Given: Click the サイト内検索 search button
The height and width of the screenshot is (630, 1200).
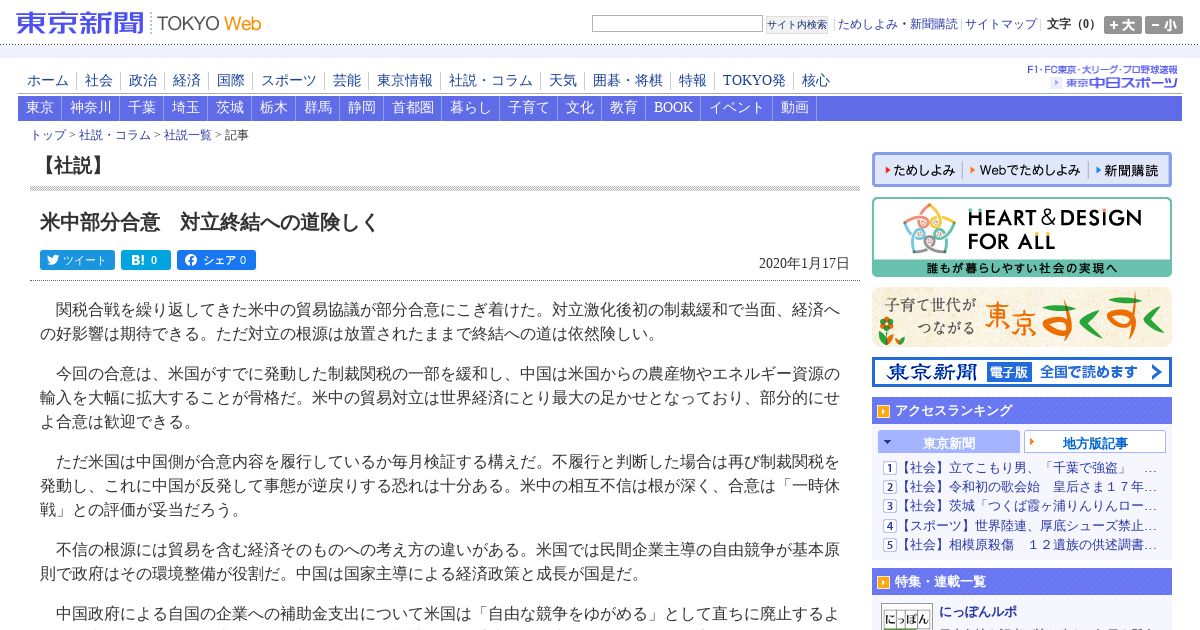Looking at the screenshot, I should point(797,24).
